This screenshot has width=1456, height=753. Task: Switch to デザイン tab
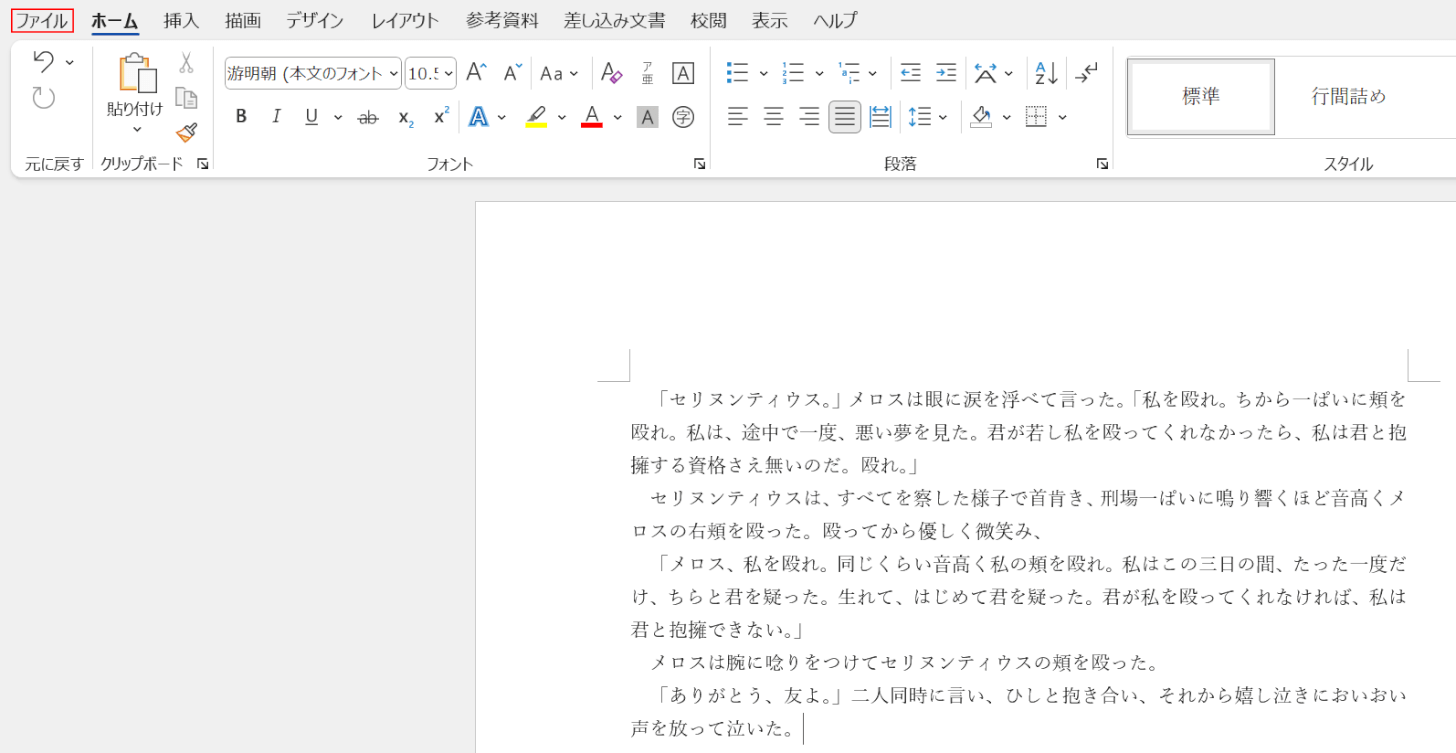315,20
